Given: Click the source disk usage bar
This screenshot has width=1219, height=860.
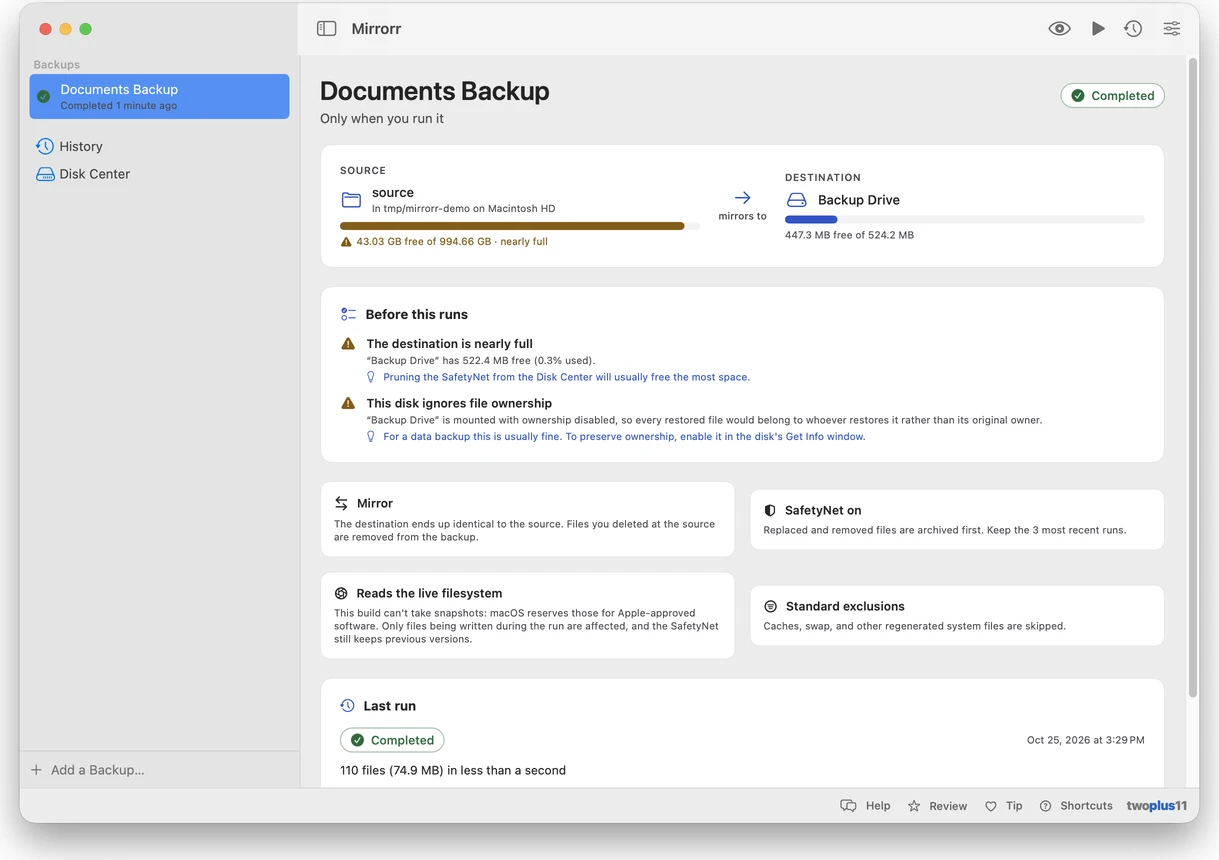Looking at the screenshot, I should pyautogui.click(x=520, y=226).
